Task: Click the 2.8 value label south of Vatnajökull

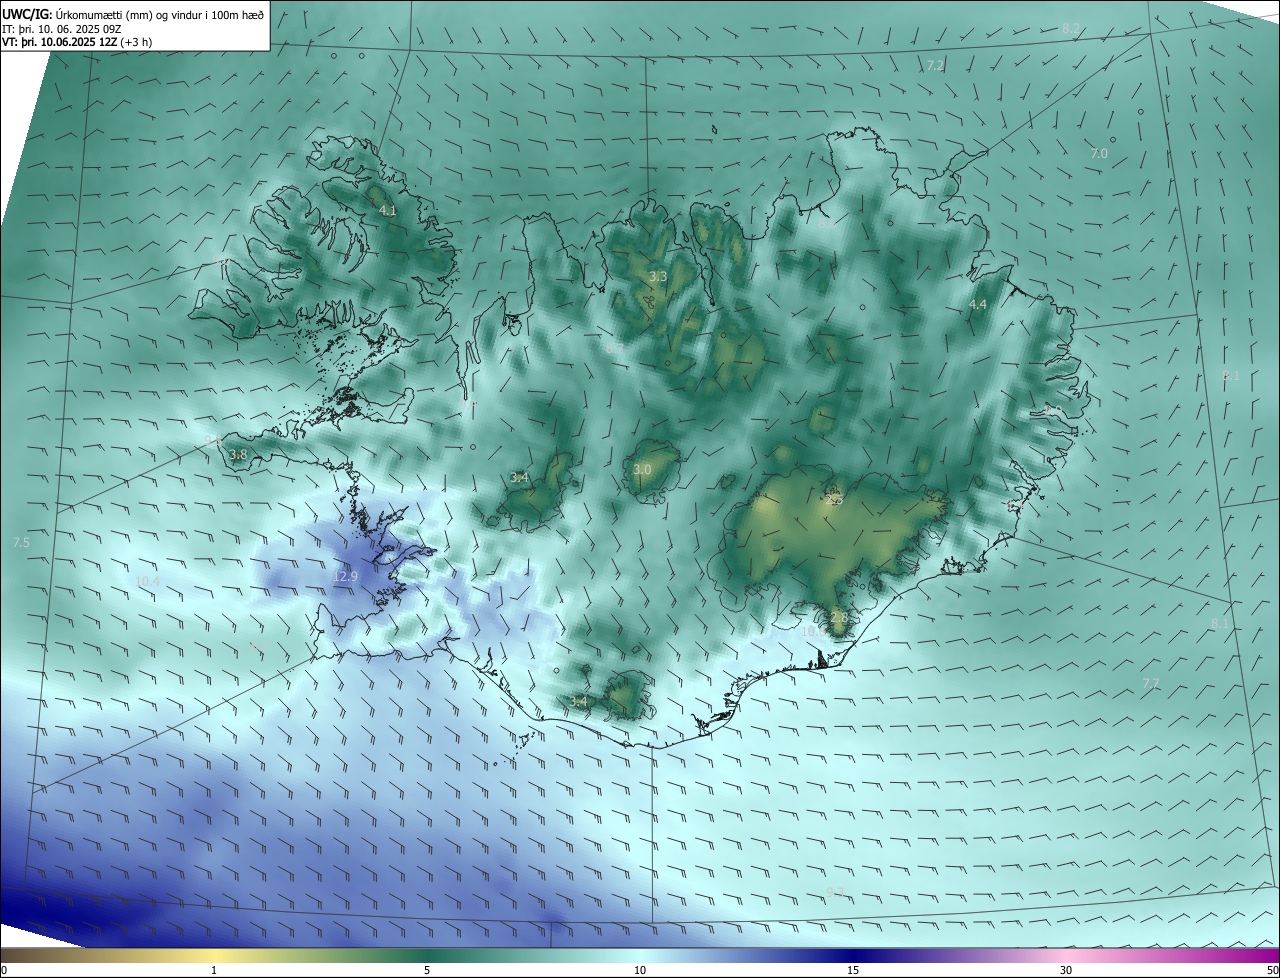Action: 839,619
